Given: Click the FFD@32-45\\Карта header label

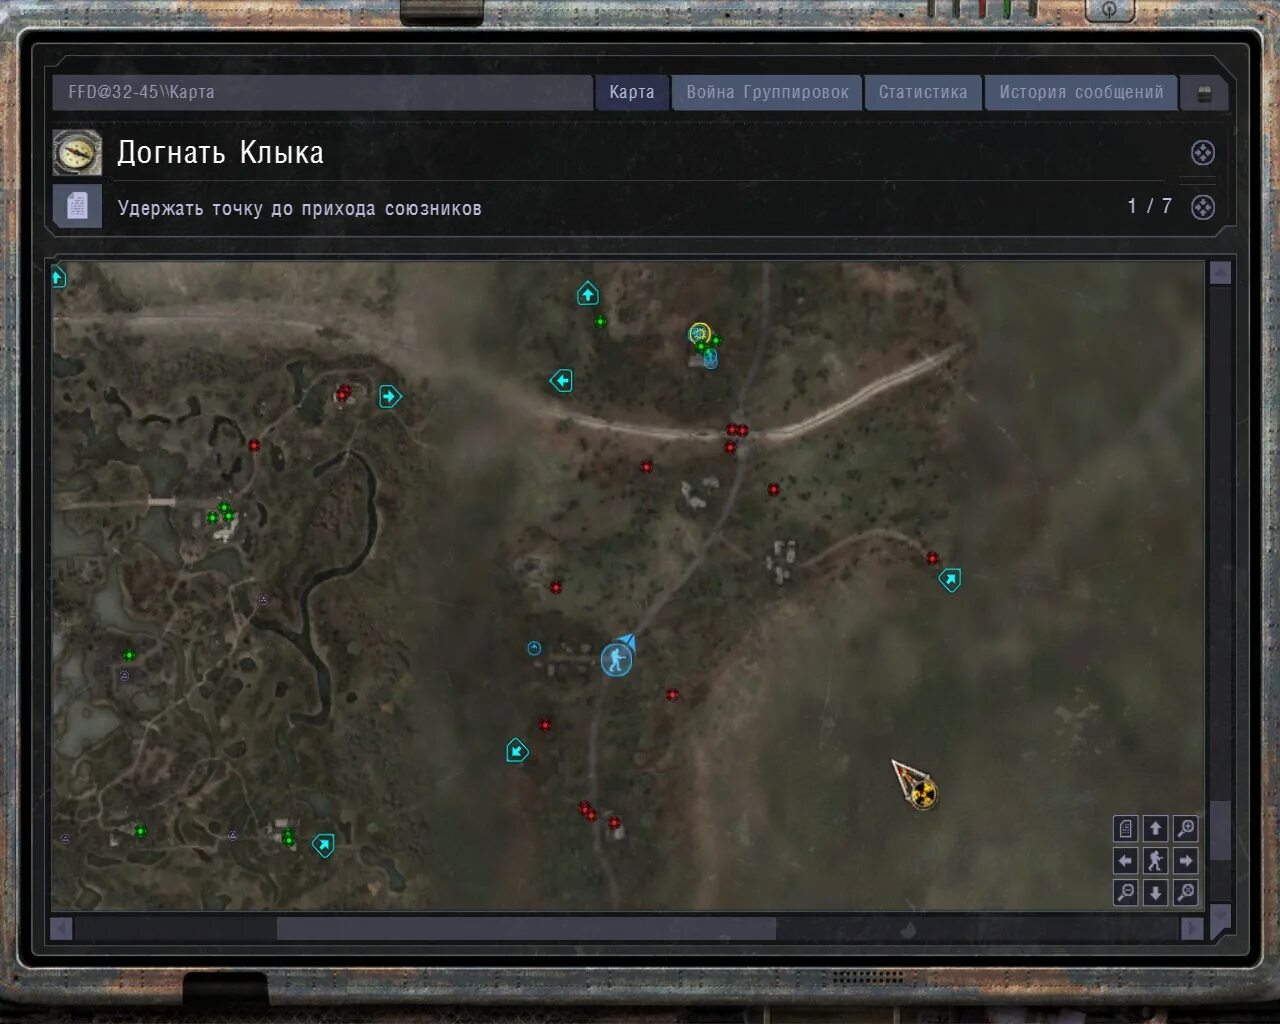Looking at the screenshot, I should pos(141,92).
